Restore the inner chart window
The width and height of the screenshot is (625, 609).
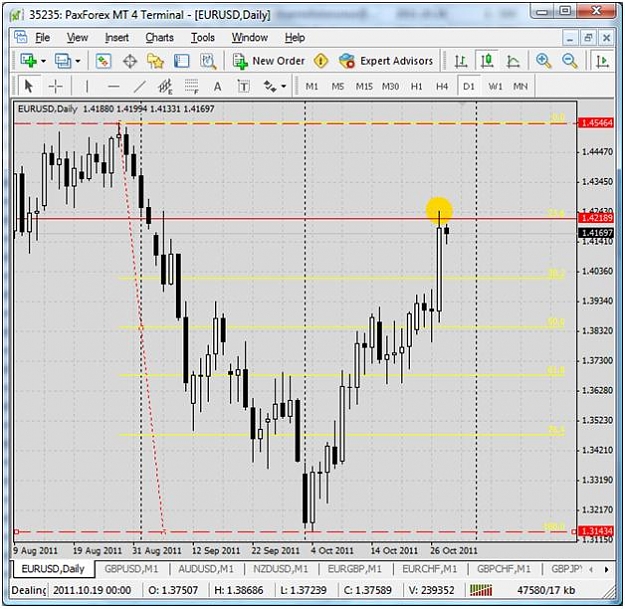[x=588, y=38]
